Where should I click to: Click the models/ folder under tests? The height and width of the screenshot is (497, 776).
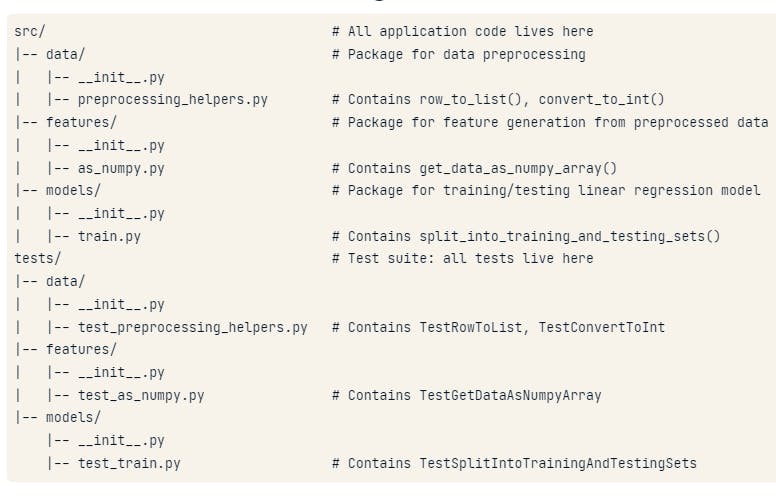[x=73, y=417]
